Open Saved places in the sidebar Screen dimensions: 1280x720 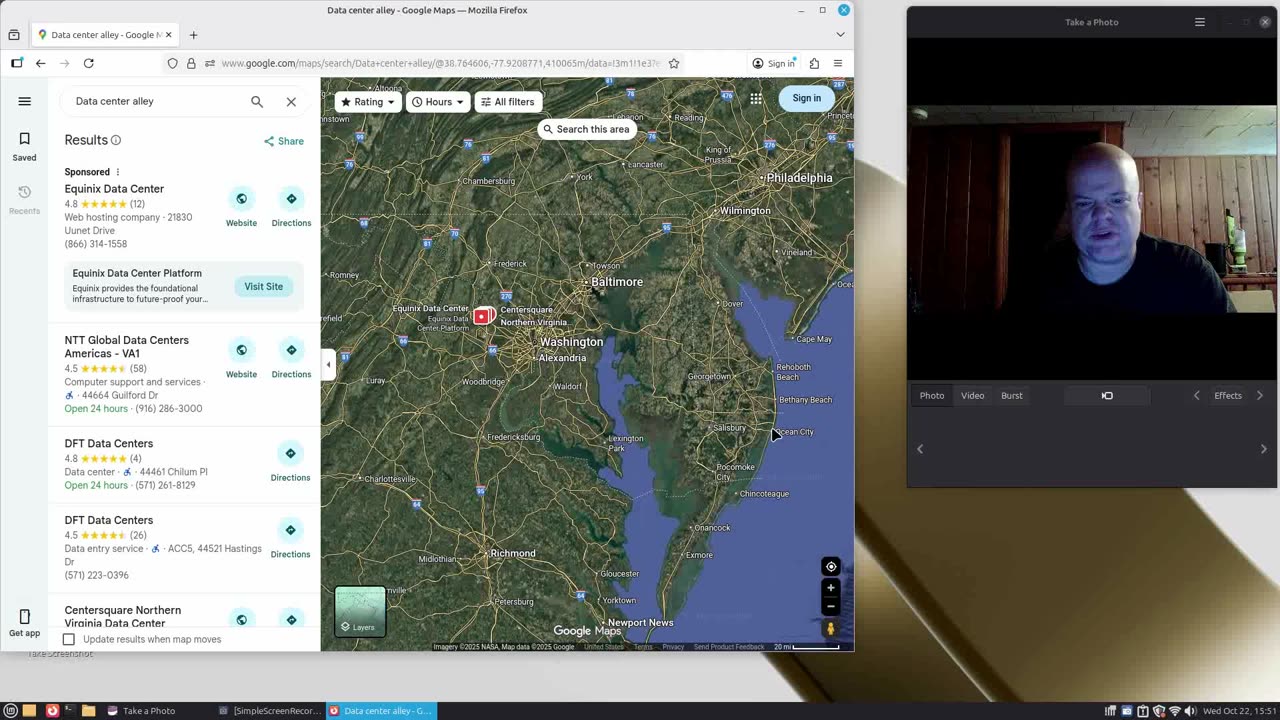pyautogui.click(x=25, y=146)
